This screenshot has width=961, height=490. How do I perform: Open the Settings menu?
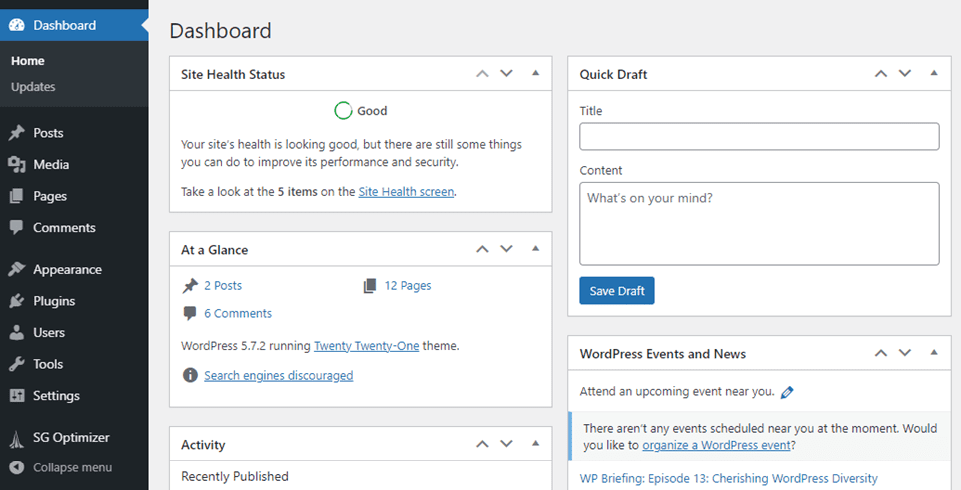tap(56, 396)
